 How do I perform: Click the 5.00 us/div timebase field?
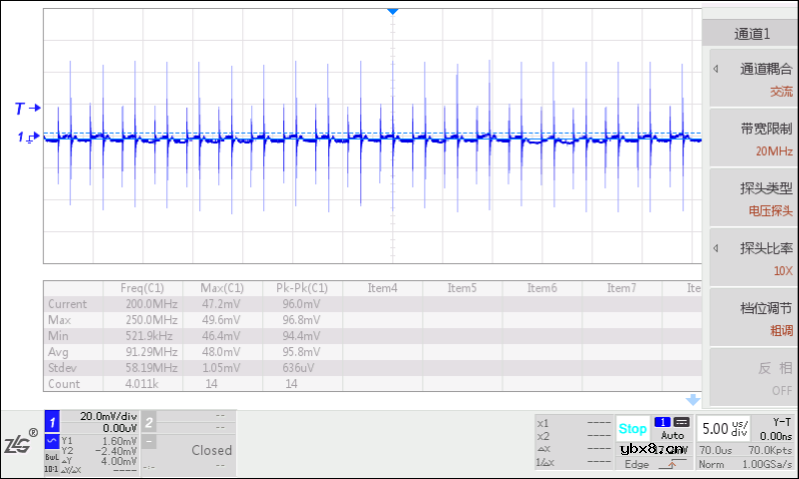722,429
